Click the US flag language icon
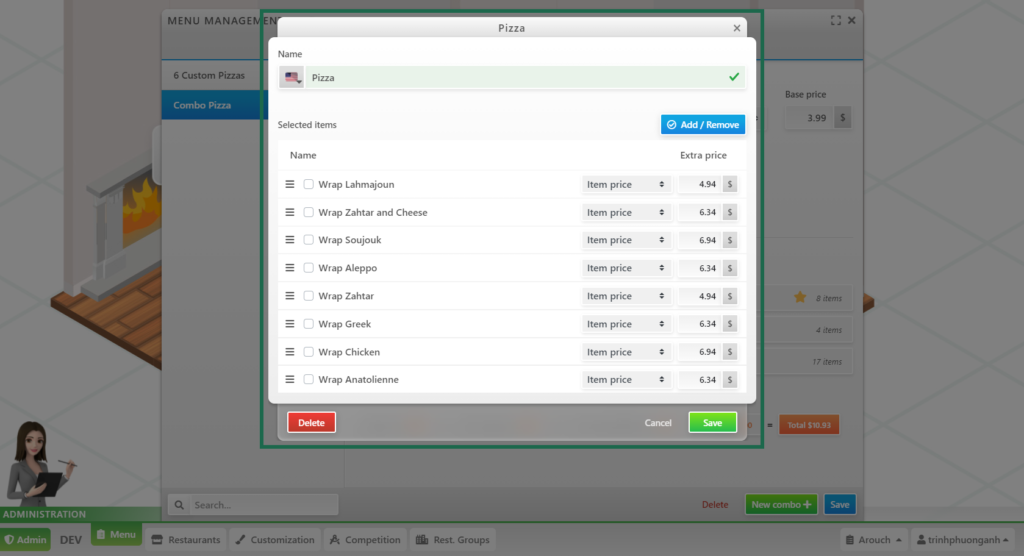1024x556 pixels. point(292,77)
